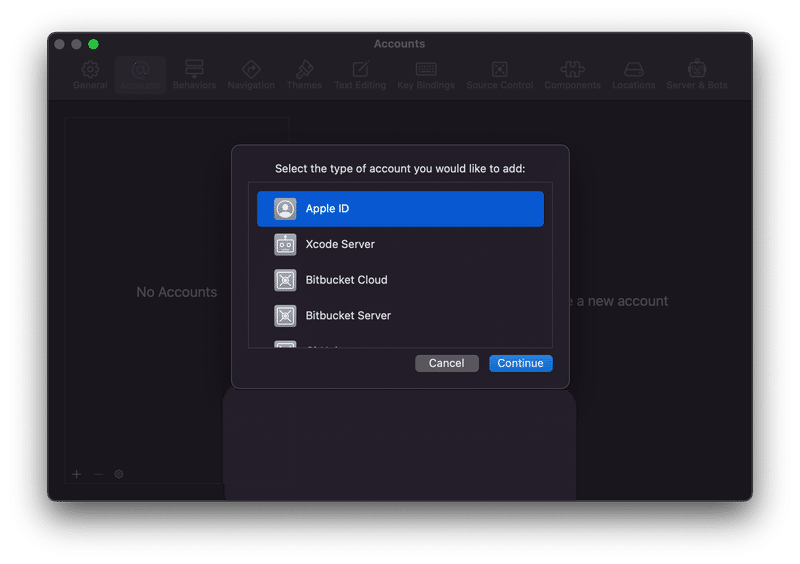Switch to the Source Control tab
The width and height of the screenshot is (800, 564).
point(499,75)
